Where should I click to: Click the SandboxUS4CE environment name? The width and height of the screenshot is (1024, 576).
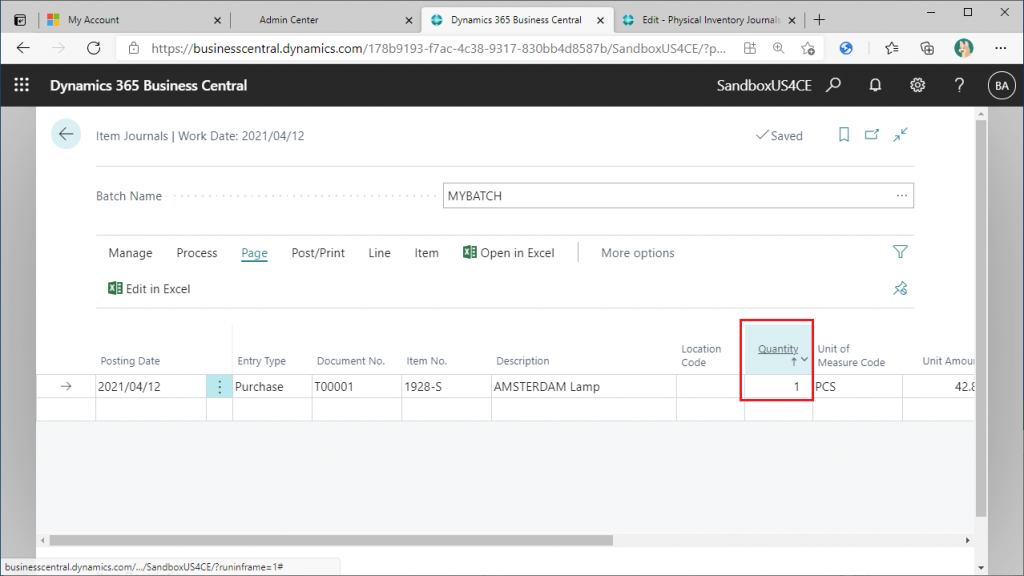[763, 86]
